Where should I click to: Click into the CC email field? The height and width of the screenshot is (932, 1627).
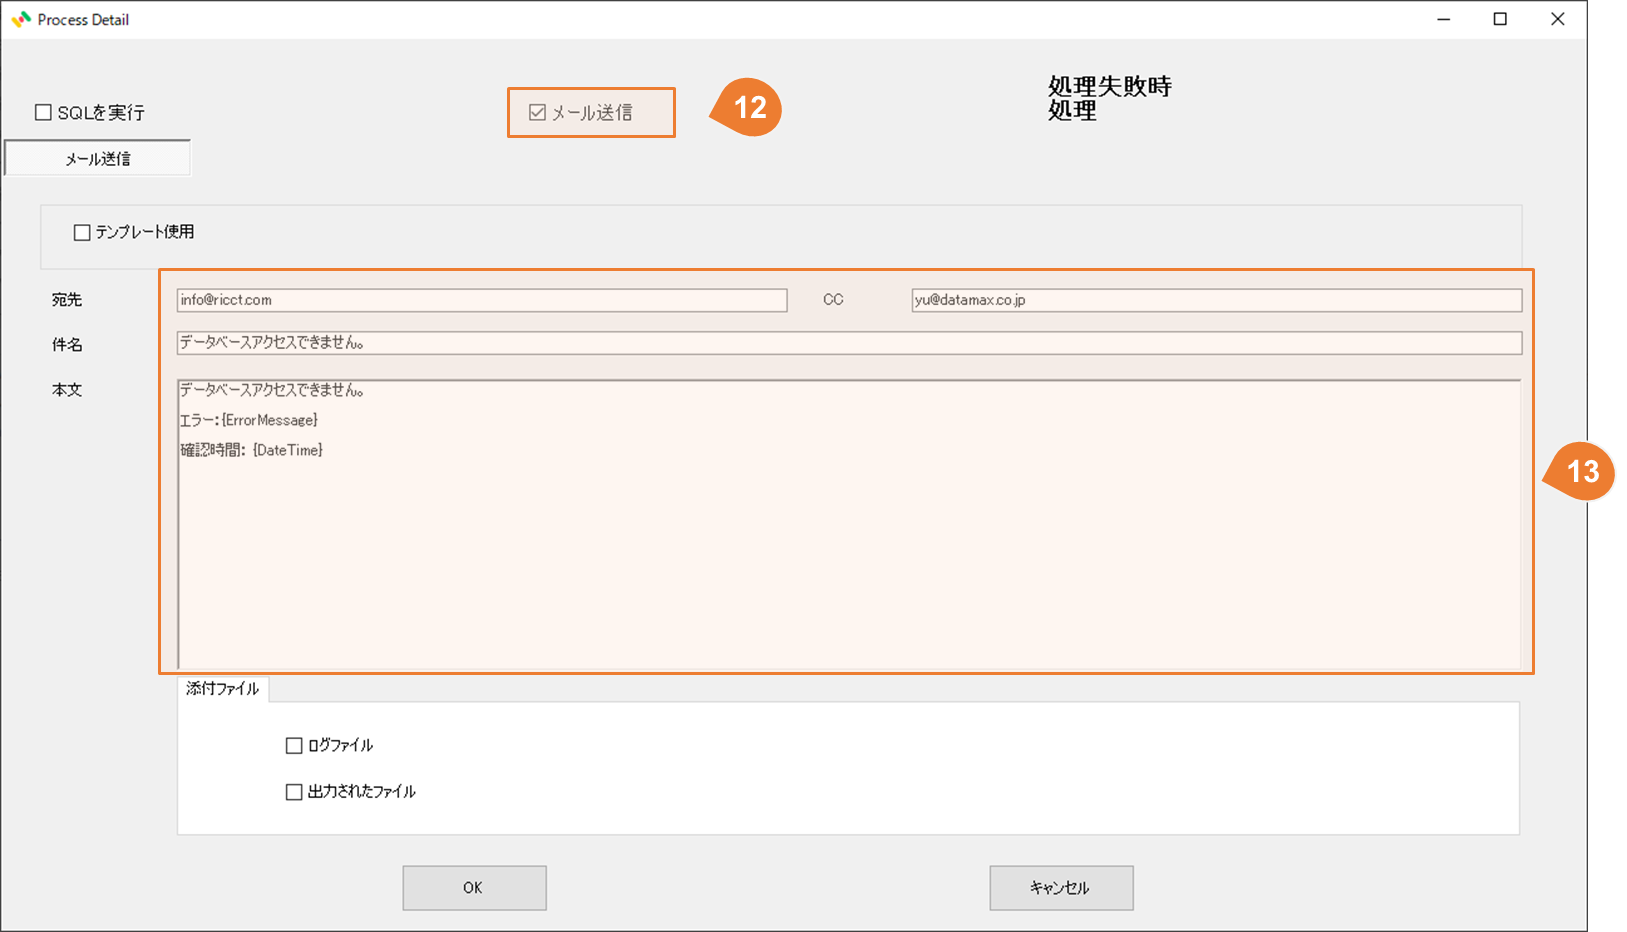pos(1217,300)
